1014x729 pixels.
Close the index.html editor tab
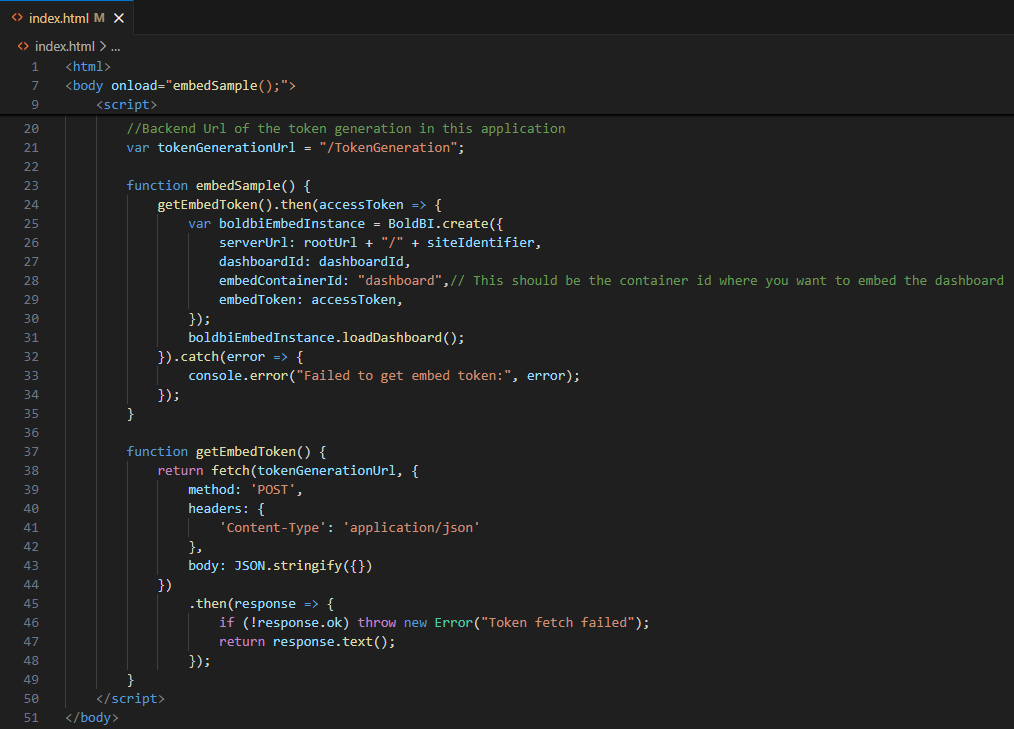pyautogui.click(x=118, y=17)
